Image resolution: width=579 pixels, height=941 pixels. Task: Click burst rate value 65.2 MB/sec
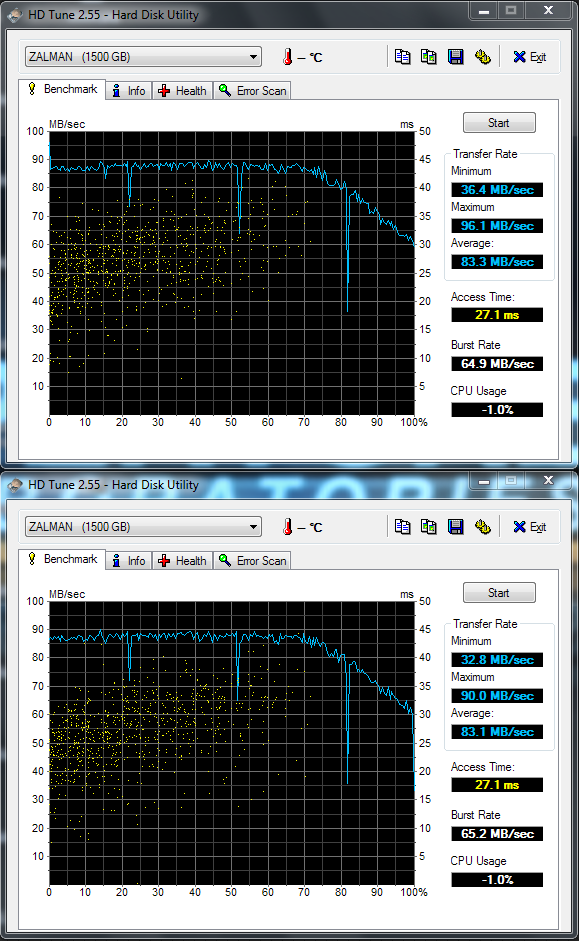(497, 834)
